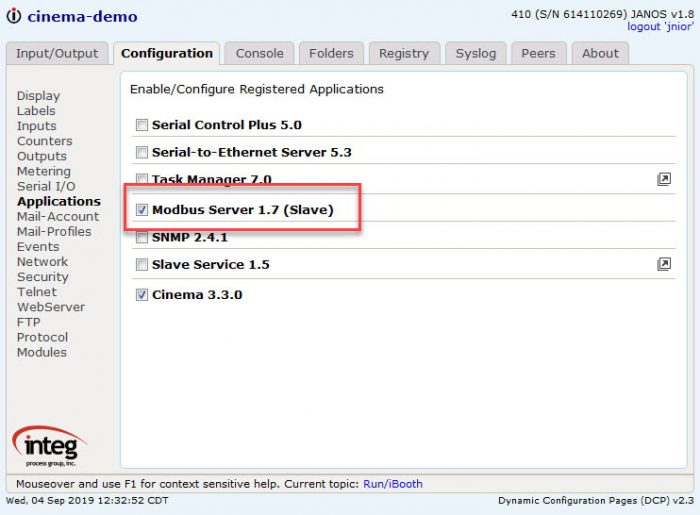Open Display settings in sidebar
Viewport: 700px width, 515px height.
pyautogui.click(x=38, y=96)
